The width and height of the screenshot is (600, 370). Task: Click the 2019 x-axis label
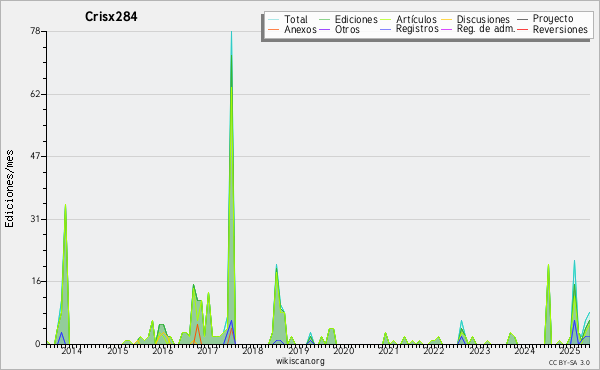pyautogui.click(x=298, y=350)
